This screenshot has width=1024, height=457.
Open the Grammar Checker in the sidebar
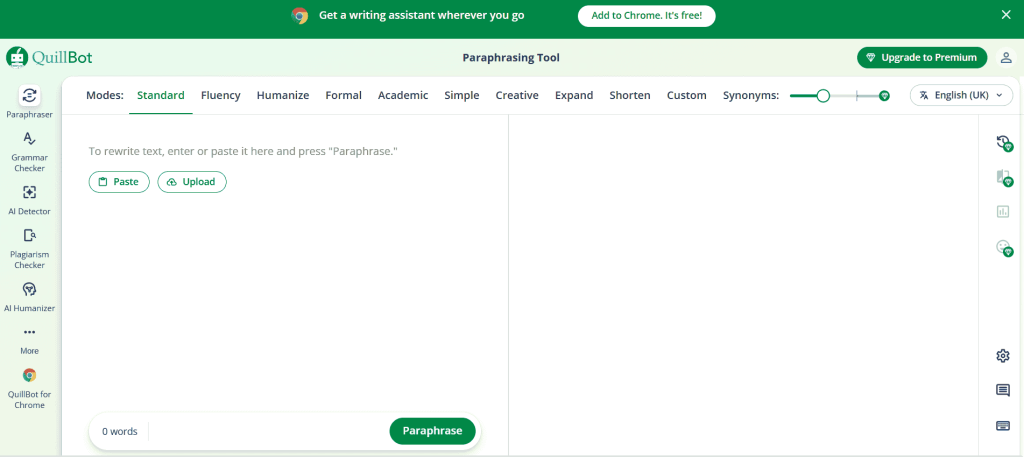coord(29,151)
